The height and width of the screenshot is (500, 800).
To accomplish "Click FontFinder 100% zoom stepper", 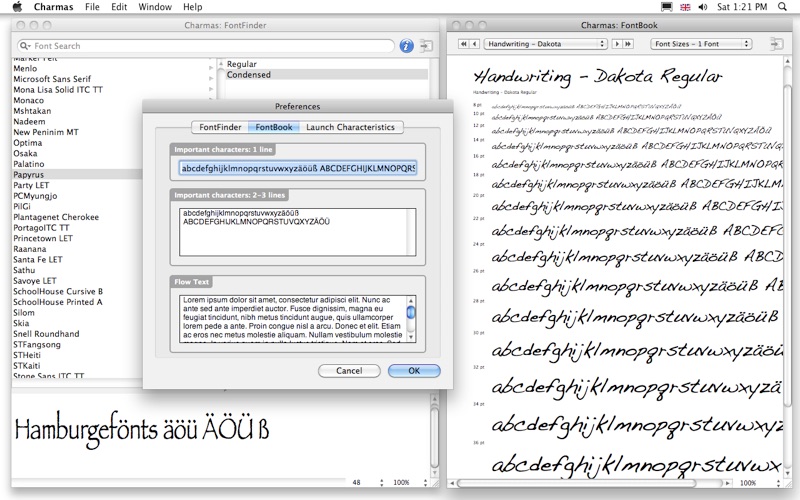I will point(425,482).
